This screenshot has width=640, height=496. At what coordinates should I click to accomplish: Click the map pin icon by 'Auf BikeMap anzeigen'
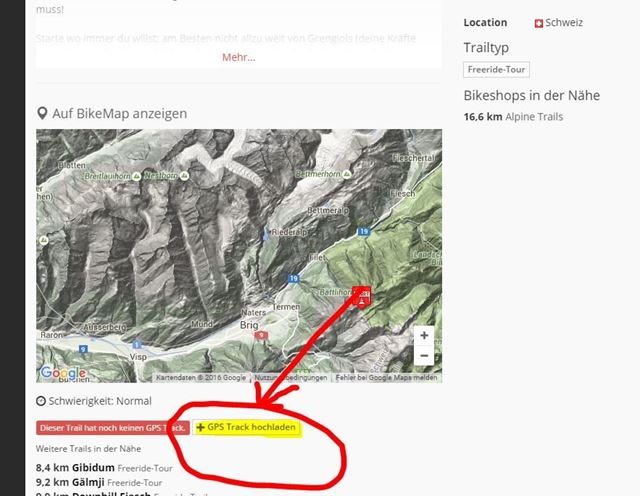tap(42, 114)
